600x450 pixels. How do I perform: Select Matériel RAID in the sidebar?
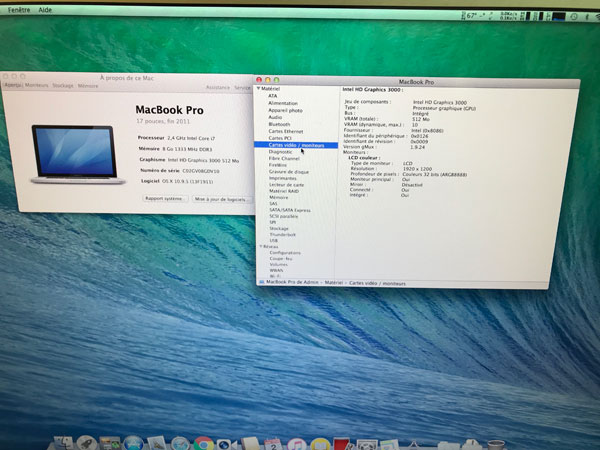(284, 191)
